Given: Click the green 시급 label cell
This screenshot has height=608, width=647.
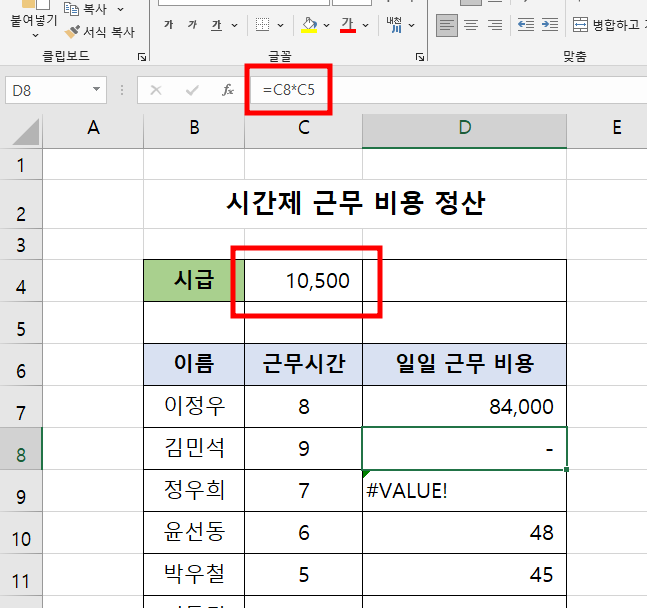Looking at the screenshot, I should point(194,281).
